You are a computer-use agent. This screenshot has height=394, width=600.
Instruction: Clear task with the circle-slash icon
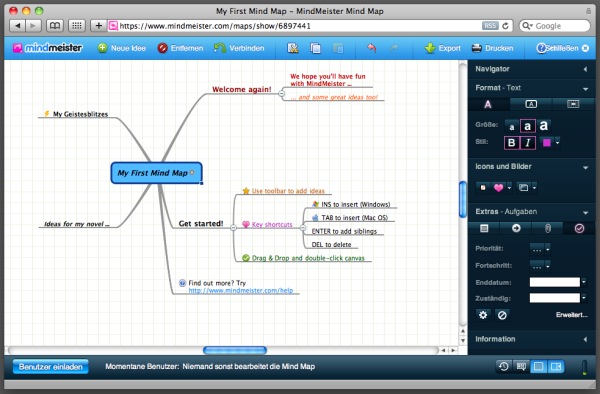pyautogui.click(x=502, y=315)
